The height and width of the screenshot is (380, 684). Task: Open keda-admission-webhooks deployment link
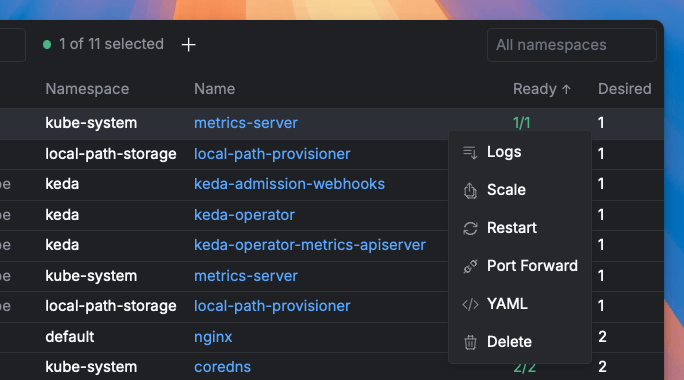tap(289, 184)
